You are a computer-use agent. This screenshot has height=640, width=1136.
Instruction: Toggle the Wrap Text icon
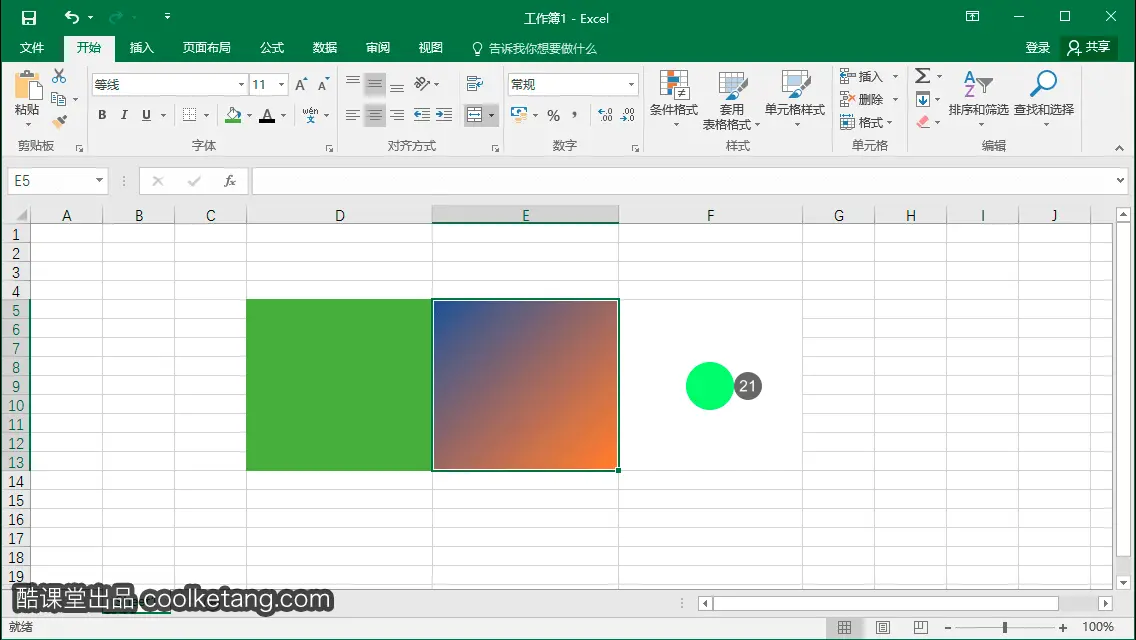click(x=475, y=84)
